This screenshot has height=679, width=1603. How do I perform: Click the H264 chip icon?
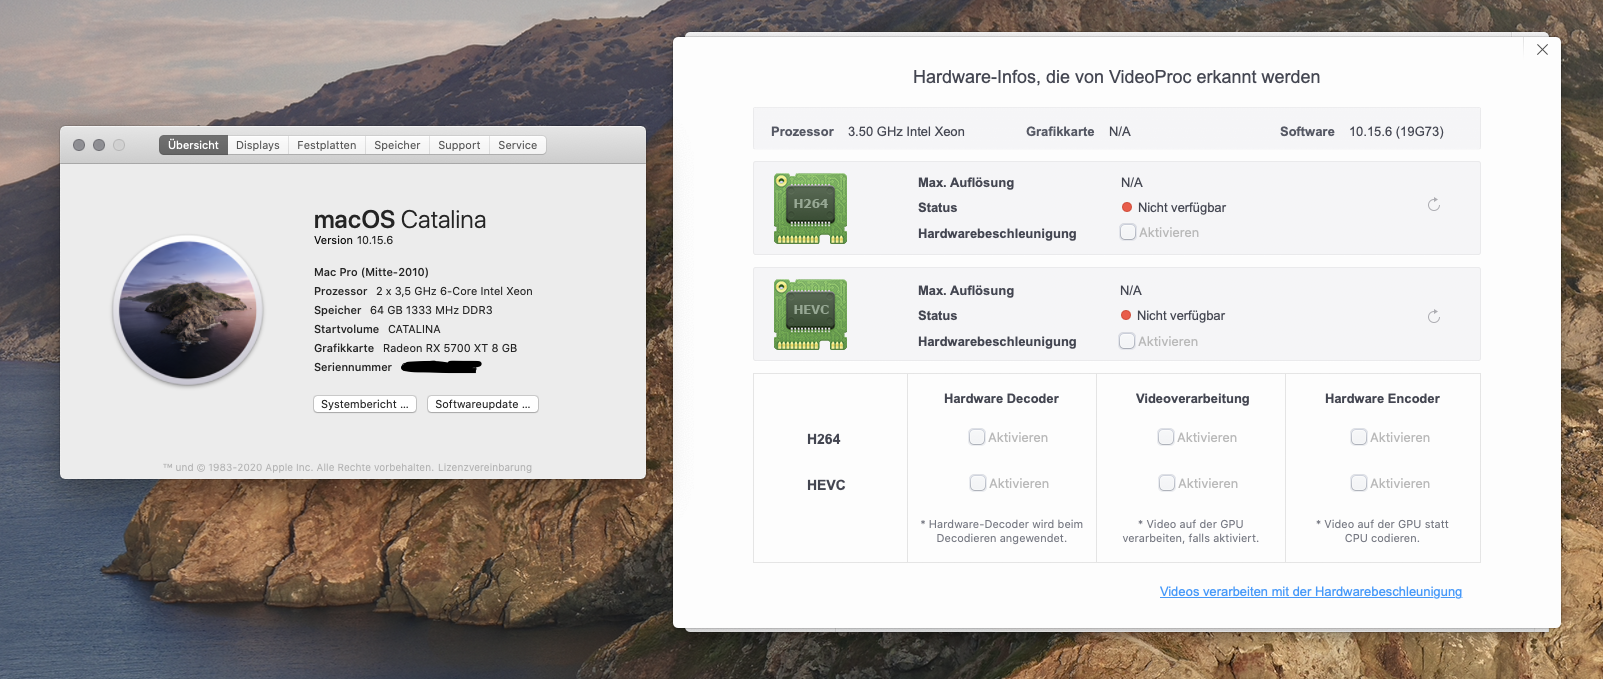pos(810,208)
